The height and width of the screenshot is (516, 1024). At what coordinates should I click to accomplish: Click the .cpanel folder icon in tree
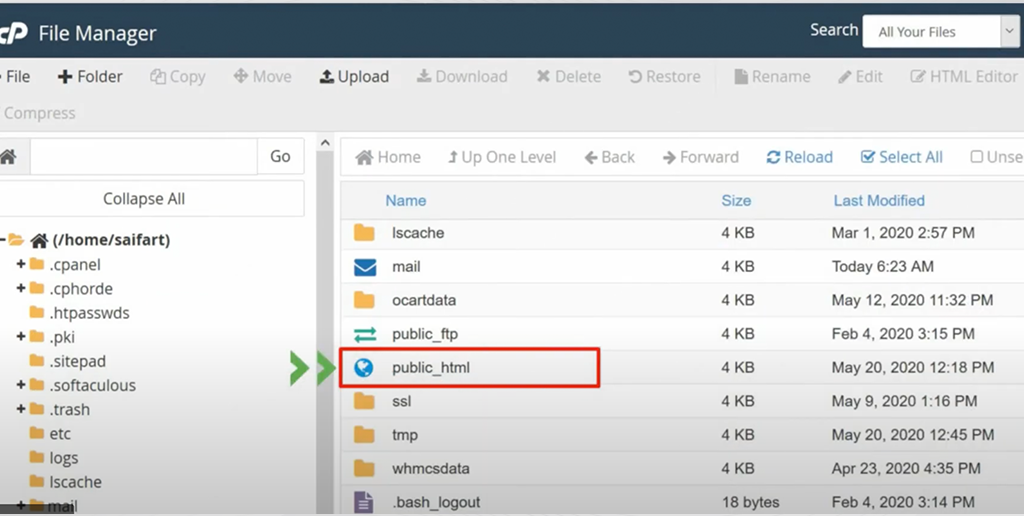point(37,264)
